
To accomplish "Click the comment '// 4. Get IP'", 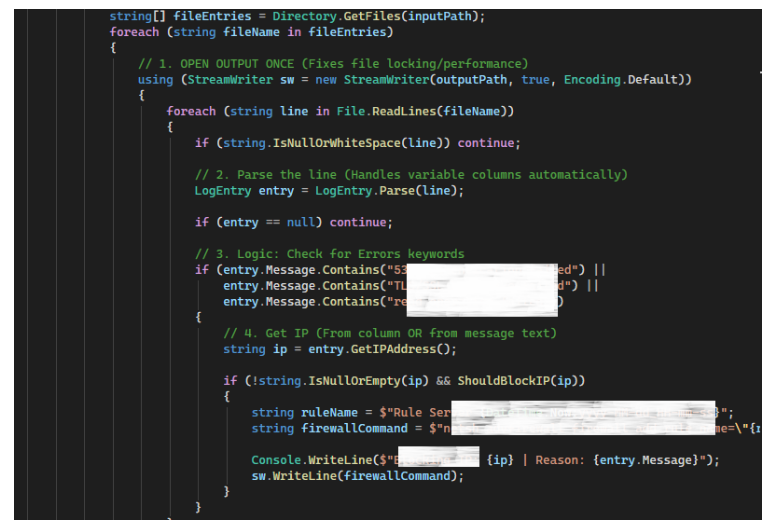I will point(266,333).
